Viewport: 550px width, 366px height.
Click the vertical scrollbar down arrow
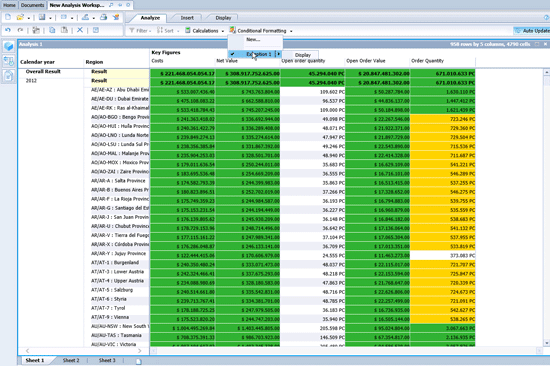click(546, 343)
